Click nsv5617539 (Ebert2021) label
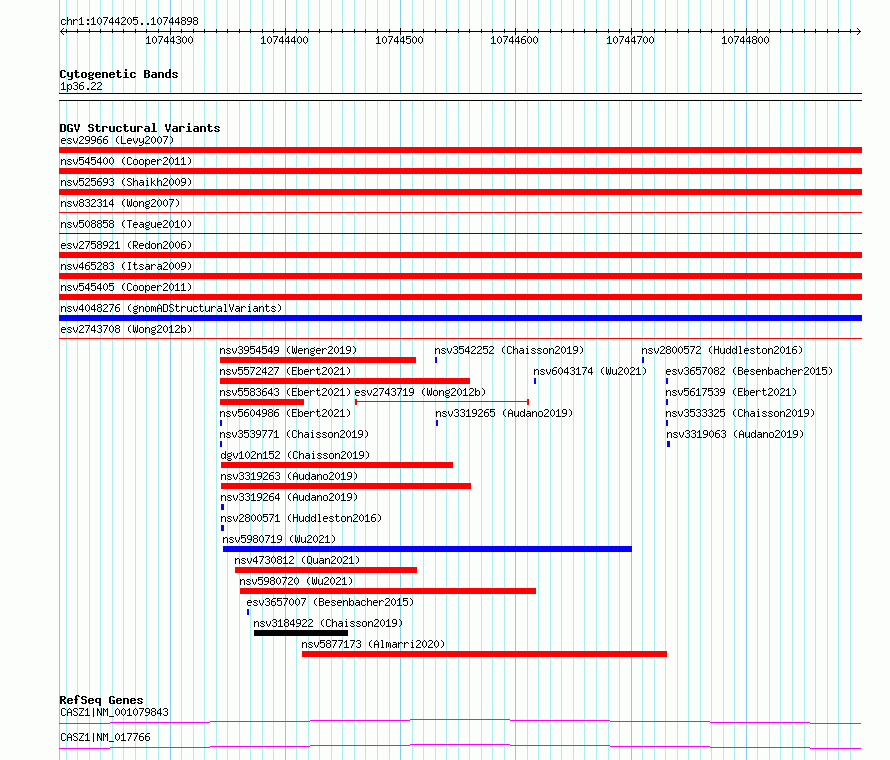The height and width of the screenshot is (760, 890). click(x=731, y=392)
